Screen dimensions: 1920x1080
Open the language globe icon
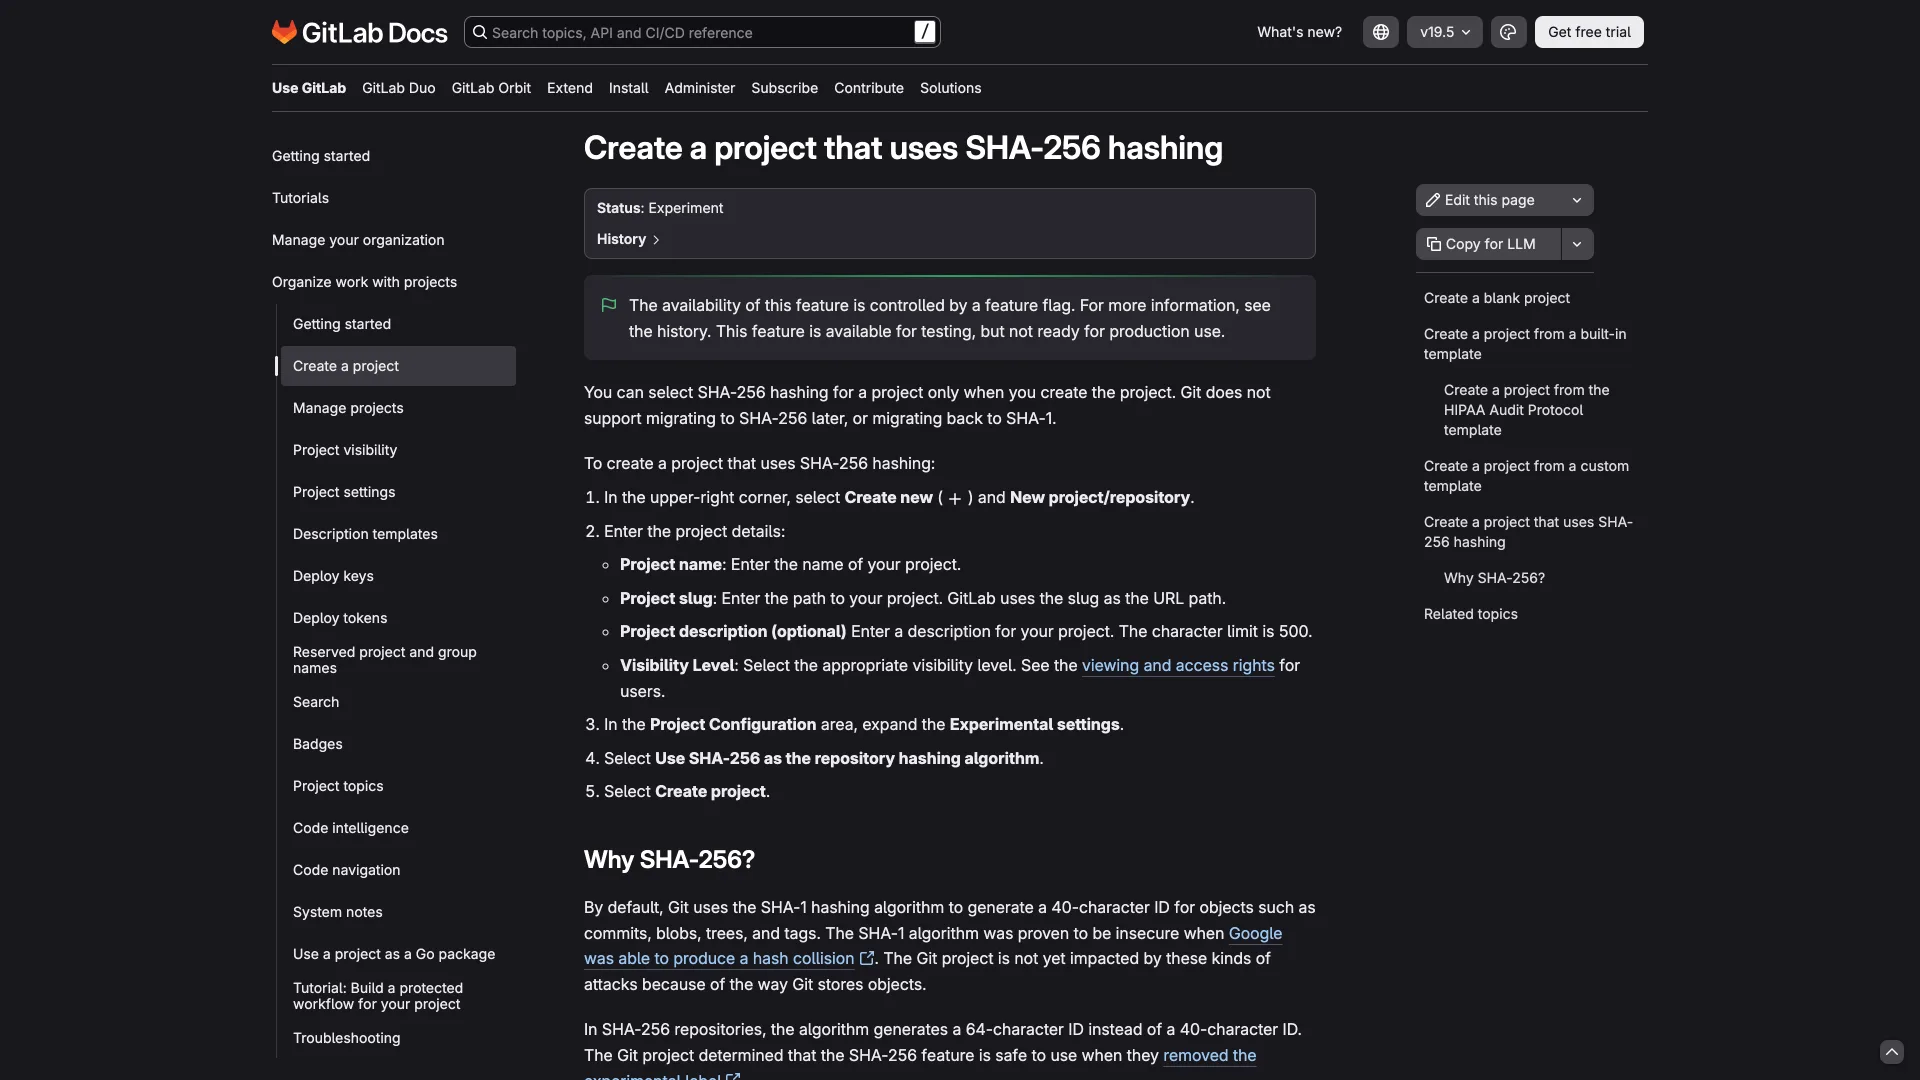pos(1380,32)
